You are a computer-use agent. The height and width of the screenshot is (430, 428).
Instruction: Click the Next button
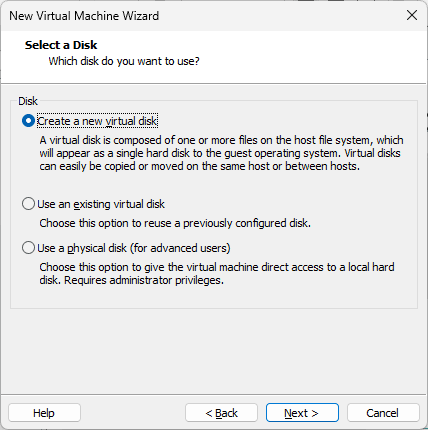(x=302, y=413)
